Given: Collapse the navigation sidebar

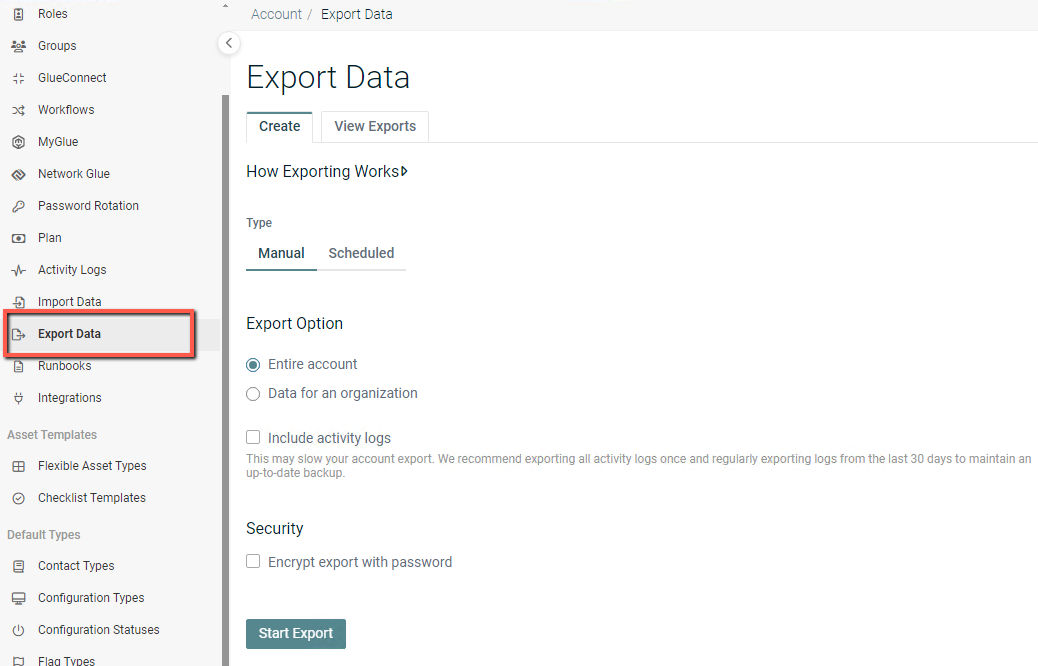Looking at the screenshot, I should click(x=229, y=43).
